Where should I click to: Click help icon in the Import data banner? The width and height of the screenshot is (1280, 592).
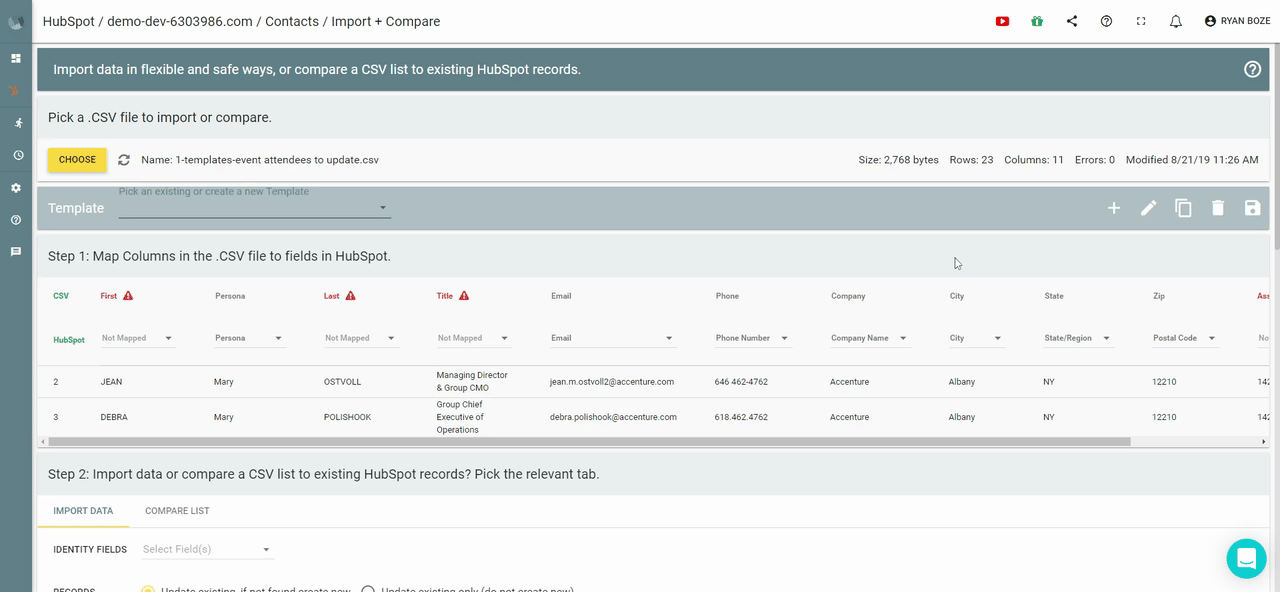pos(1252,69)
